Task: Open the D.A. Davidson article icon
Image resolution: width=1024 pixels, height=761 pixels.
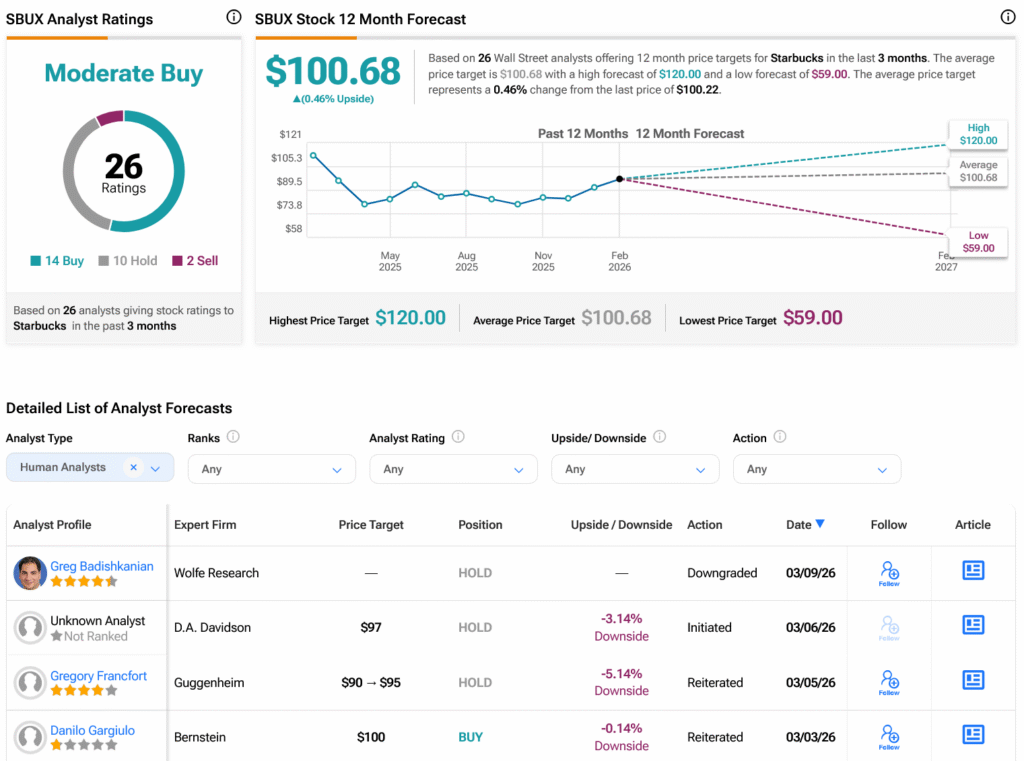Action: (972, 625)
